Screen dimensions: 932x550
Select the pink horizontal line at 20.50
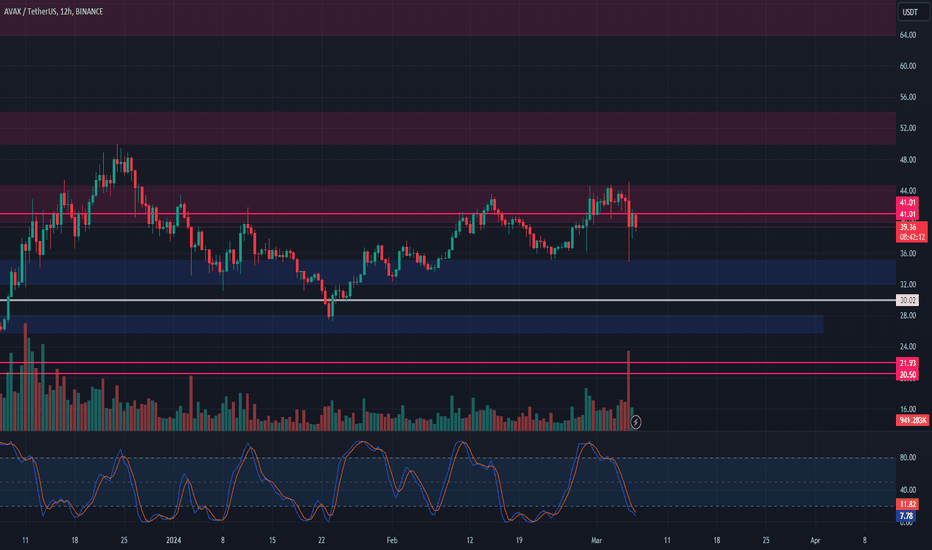tap(448, 374)
